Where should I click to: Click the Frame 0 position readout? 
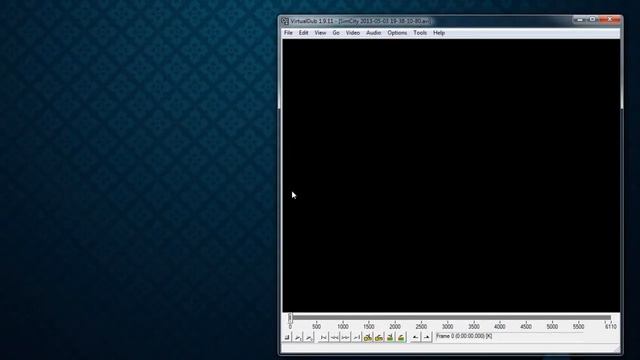[x=464, y=336]
